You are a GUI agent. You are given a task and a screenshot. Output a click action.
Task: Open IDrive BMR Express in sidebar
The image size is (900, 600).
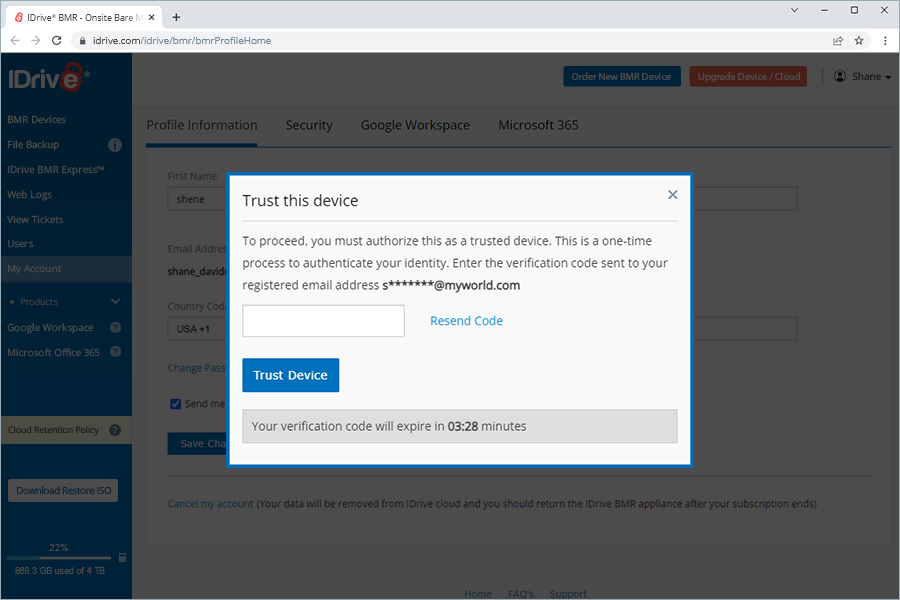[56, 169]
